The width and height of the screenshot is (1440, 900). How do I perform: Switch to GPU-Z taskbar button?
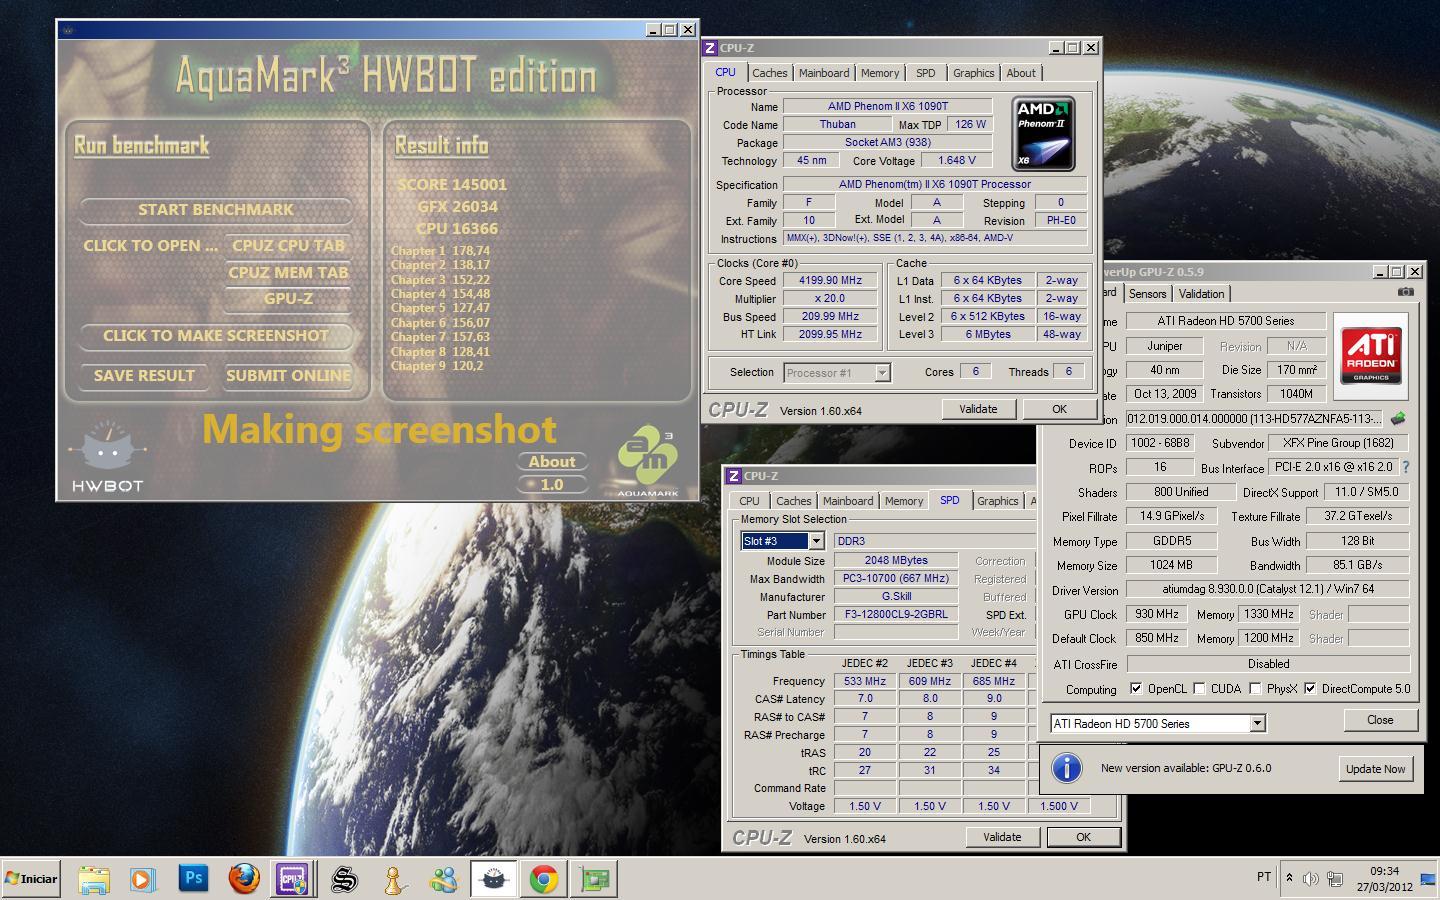point(594,879)
